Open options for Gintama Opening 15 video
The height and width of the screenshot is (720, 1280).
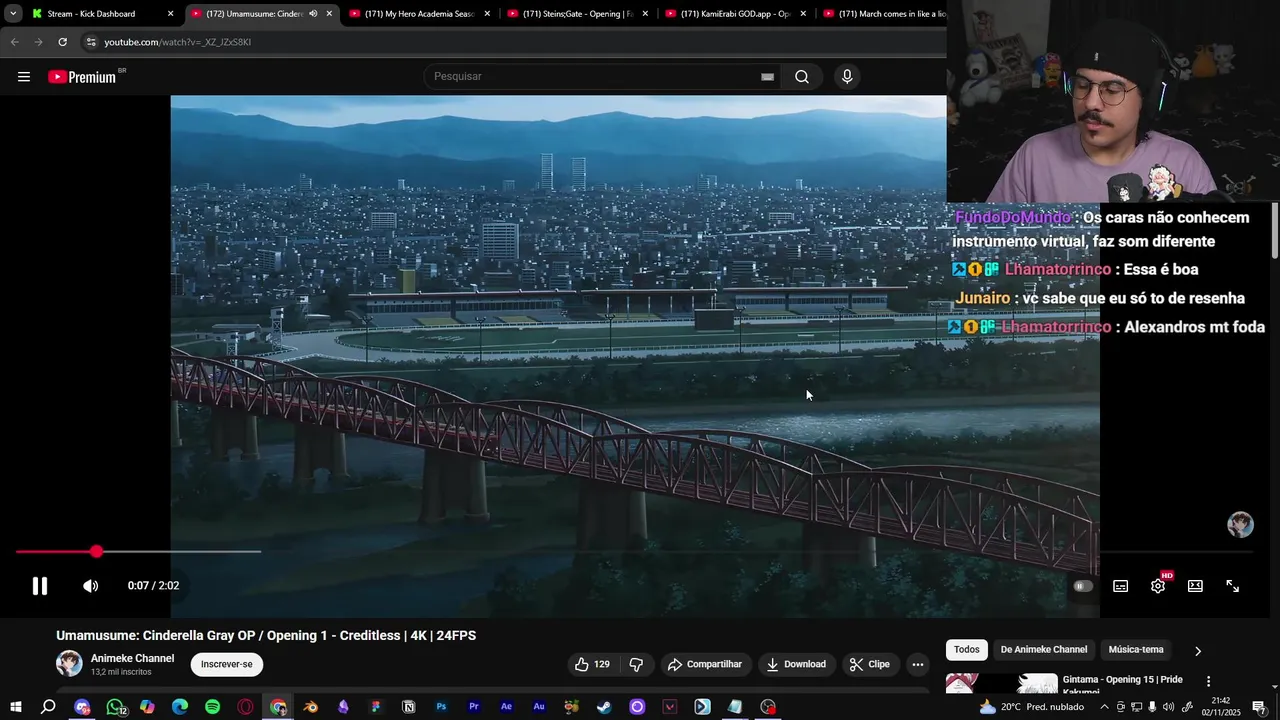tap(1208, 682)
